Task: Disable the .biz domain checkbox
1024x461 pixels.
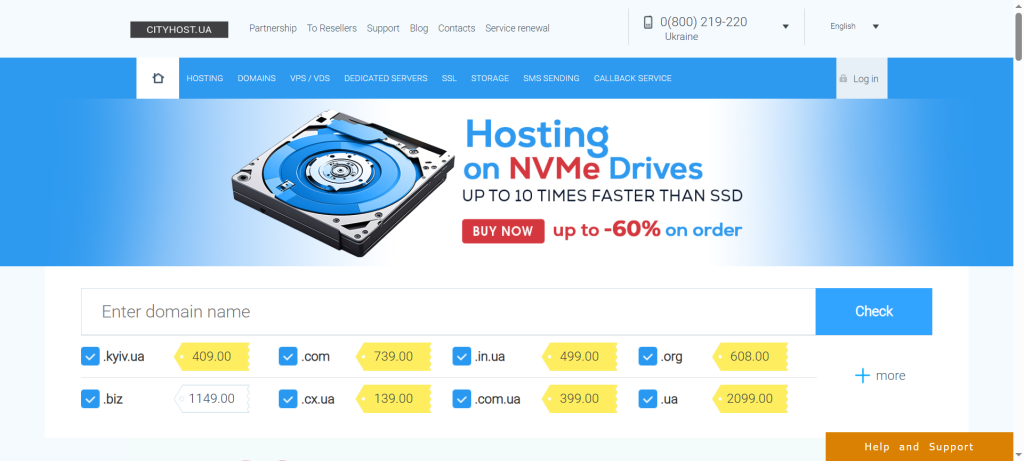Action: point(90,399)
